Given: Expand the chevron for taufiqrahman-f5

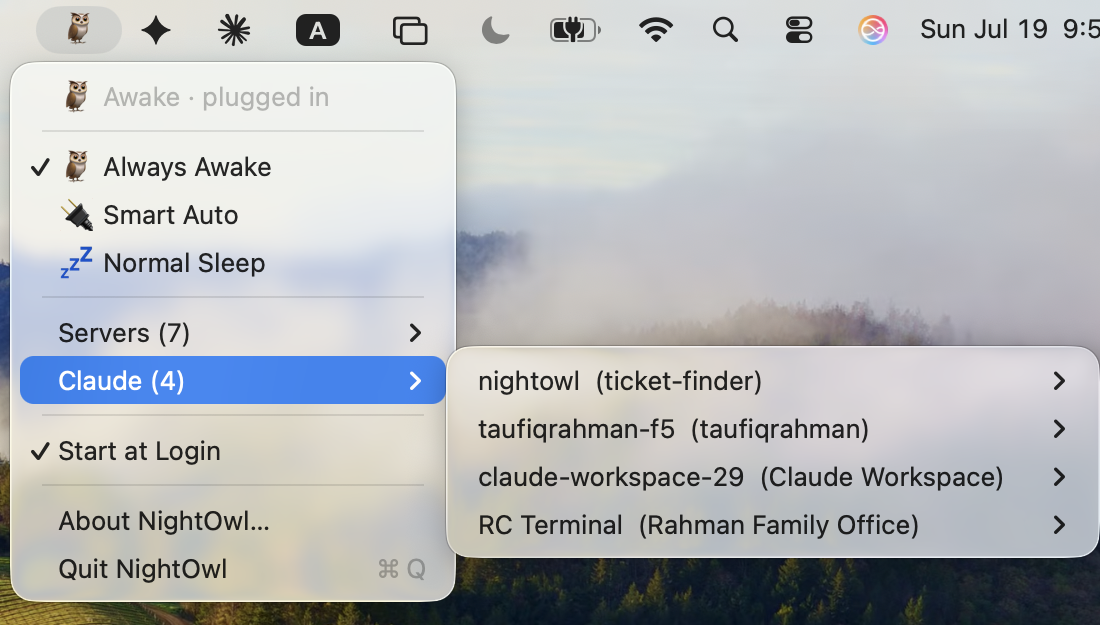Looking at the screenshot, I should (1059, 429).
